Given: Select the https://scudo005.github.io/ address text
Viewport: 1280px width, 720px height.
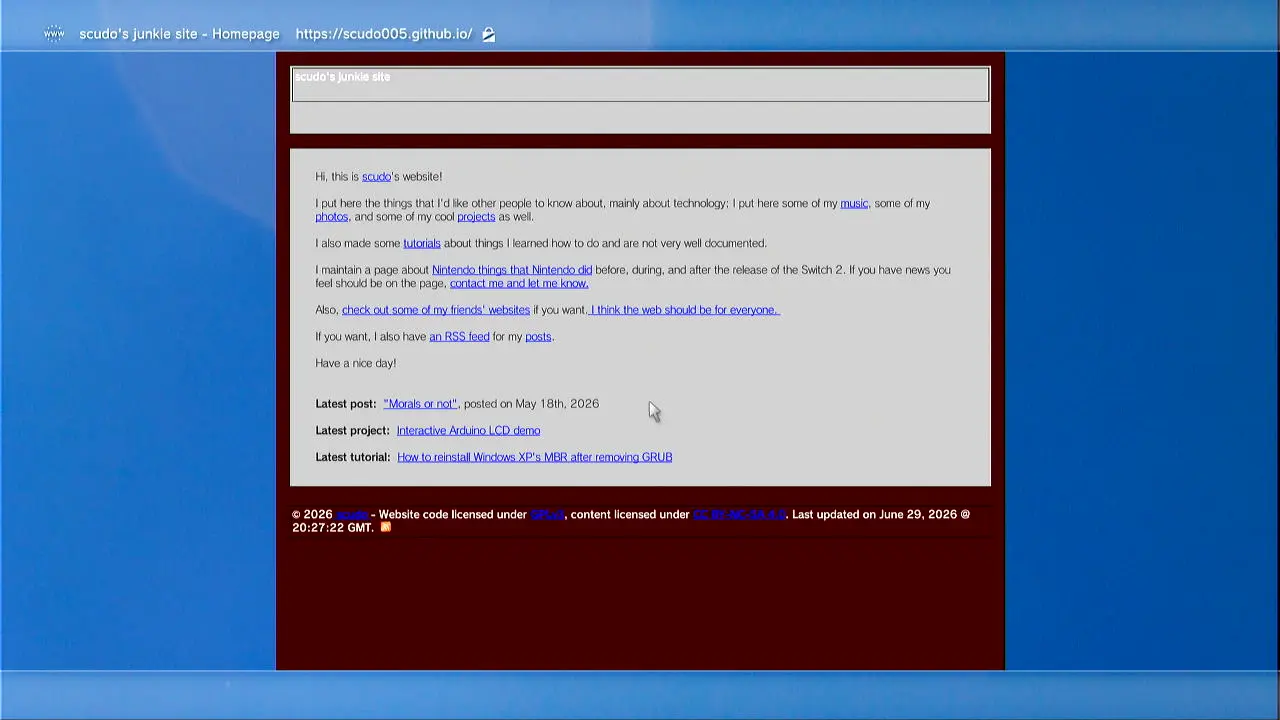Looking at the screenshot, I should point(384,34).
